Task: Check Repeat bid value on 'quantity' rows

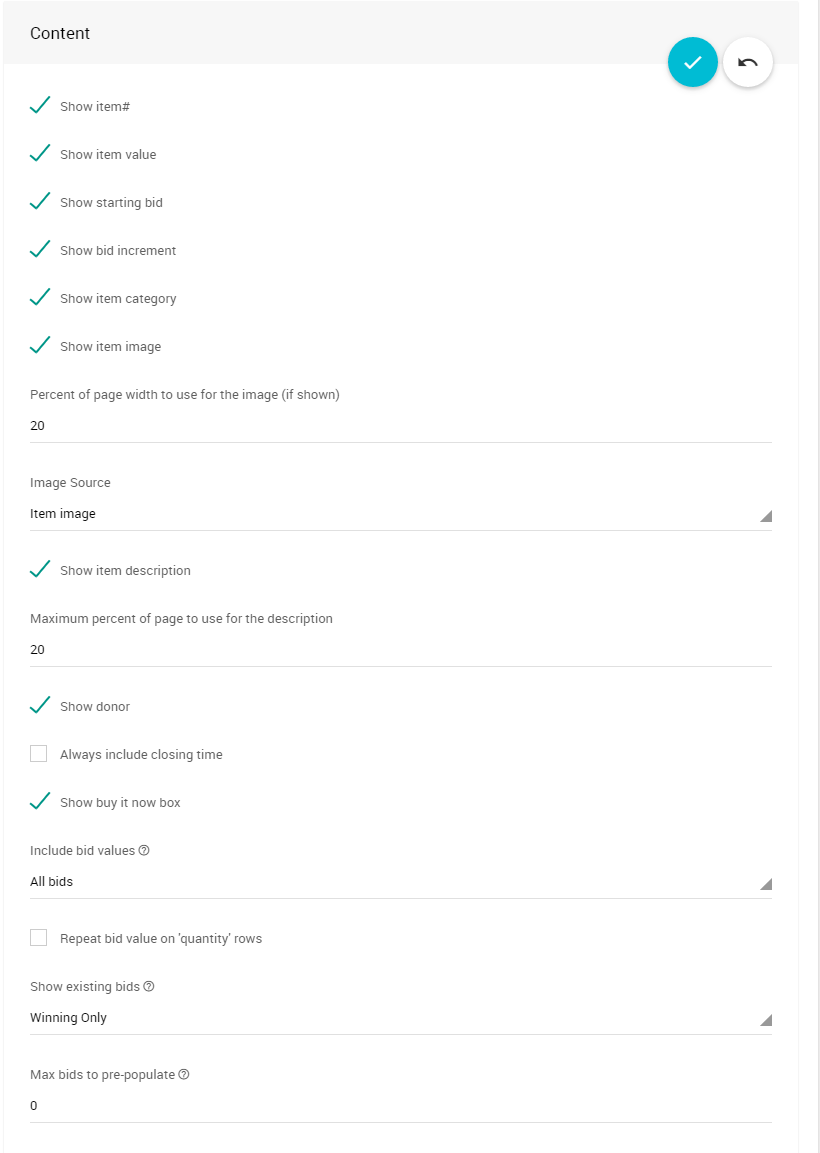Action: click(39, 938)
